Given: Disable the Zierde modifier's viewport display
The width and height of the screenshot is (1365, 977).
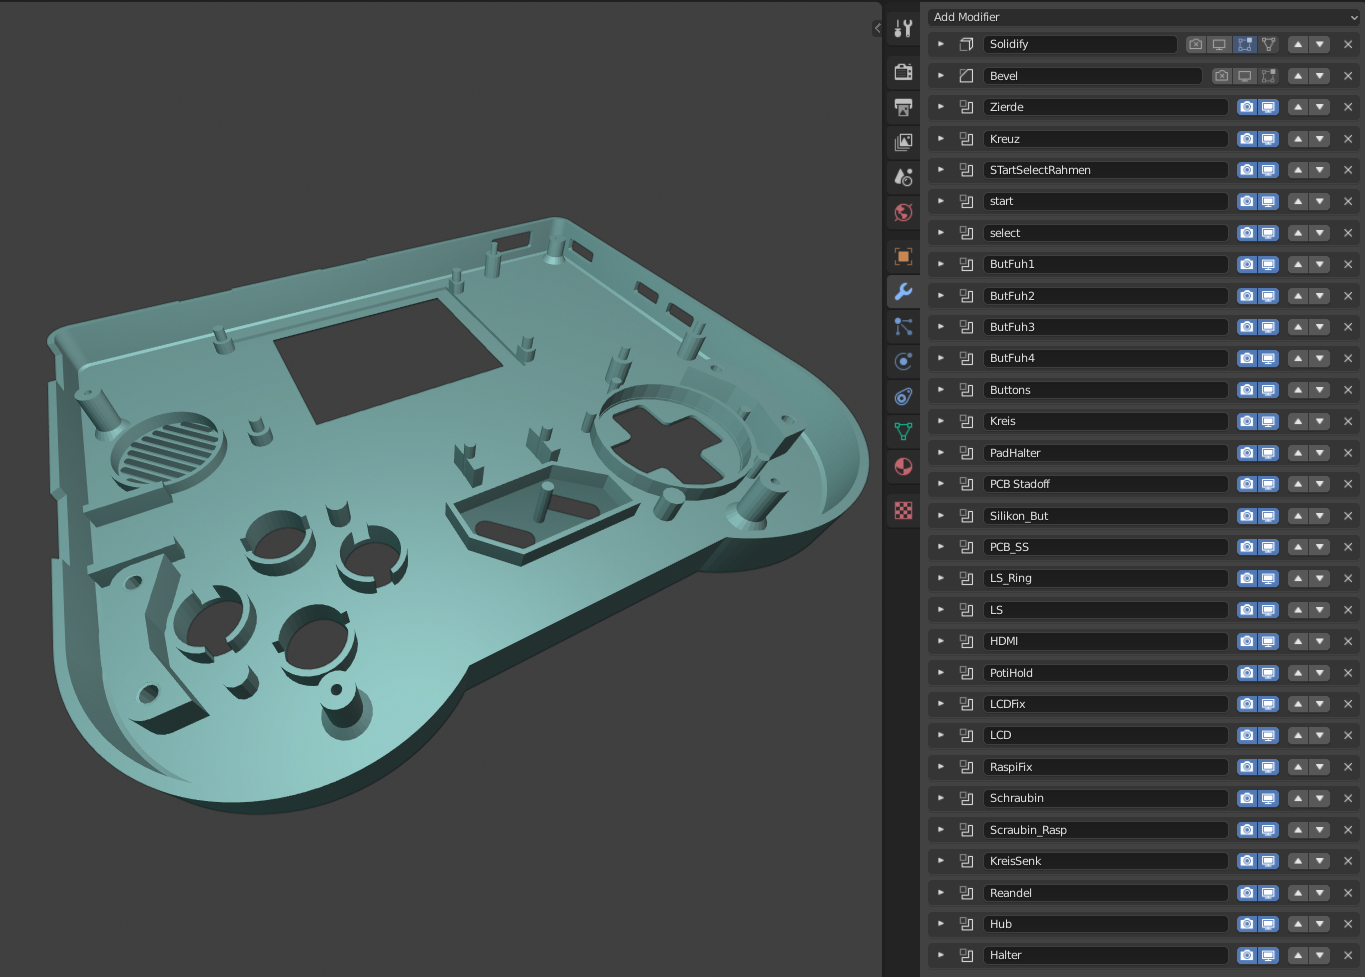Looking at the screenshot, I should point(1268,107).
